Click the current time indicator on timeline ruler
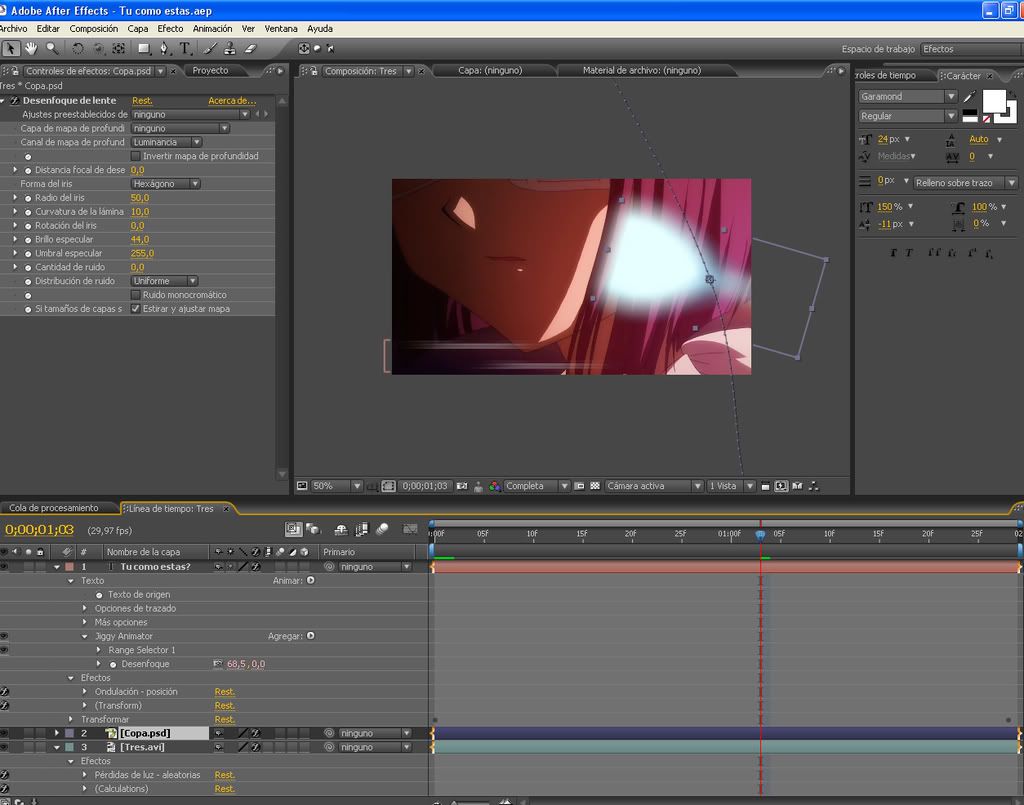 (x=760, y=535)
